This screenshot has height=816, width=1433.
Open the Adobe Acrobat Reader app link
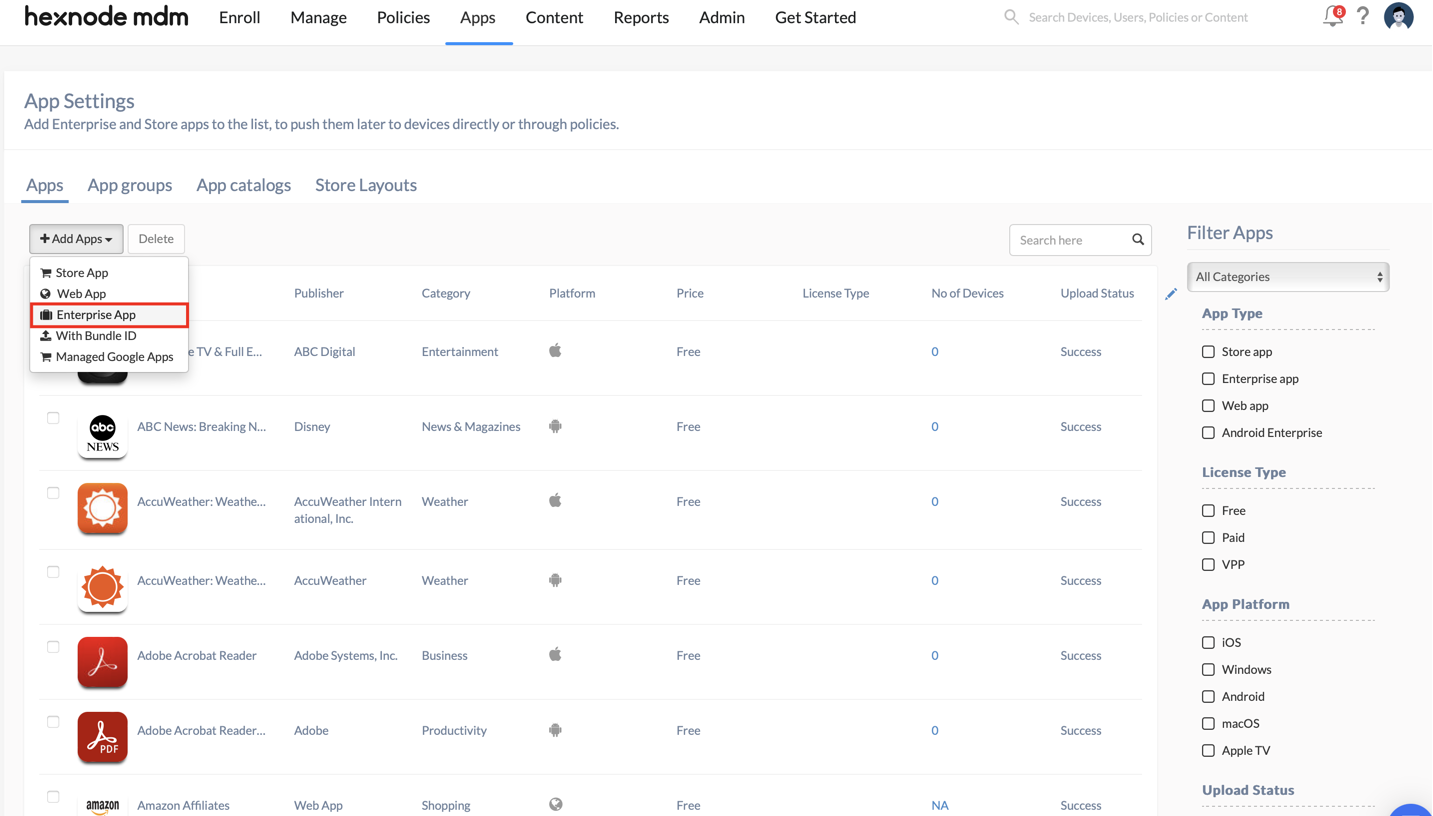(x=197, y=655)
